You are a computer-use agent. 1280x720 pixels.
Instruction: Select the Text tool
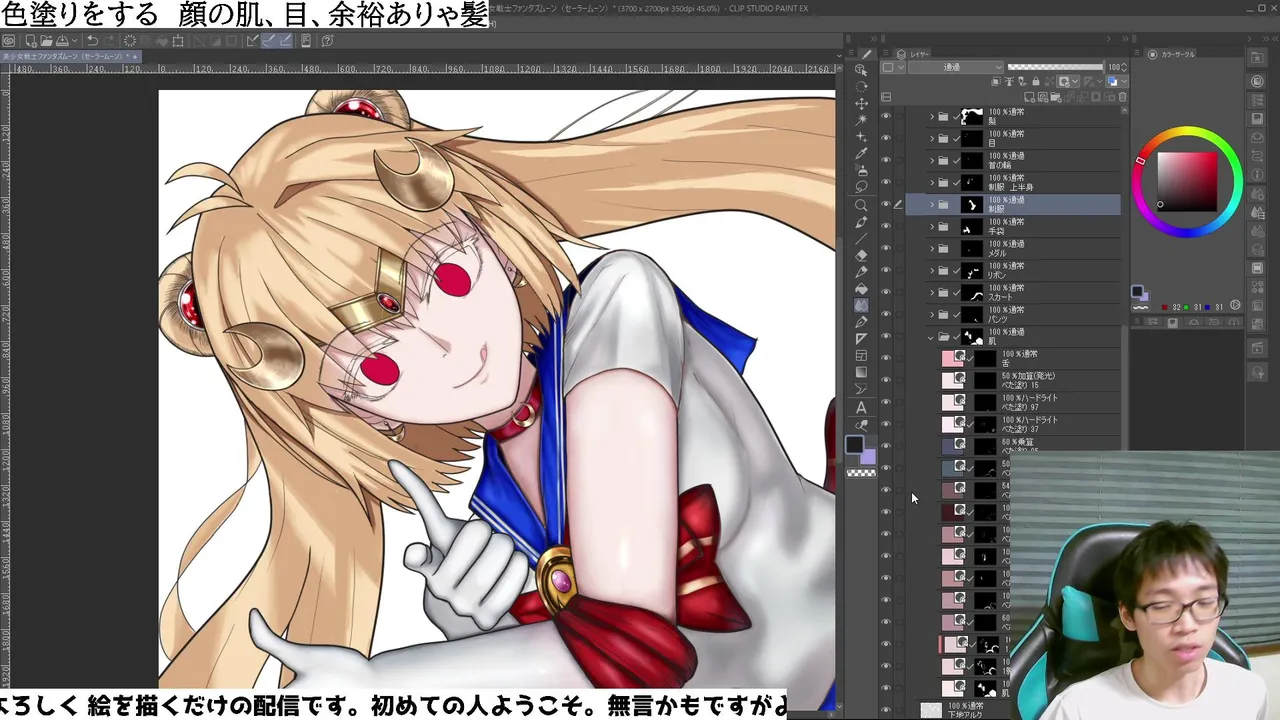pyautogui.click(x=861, y=408)
